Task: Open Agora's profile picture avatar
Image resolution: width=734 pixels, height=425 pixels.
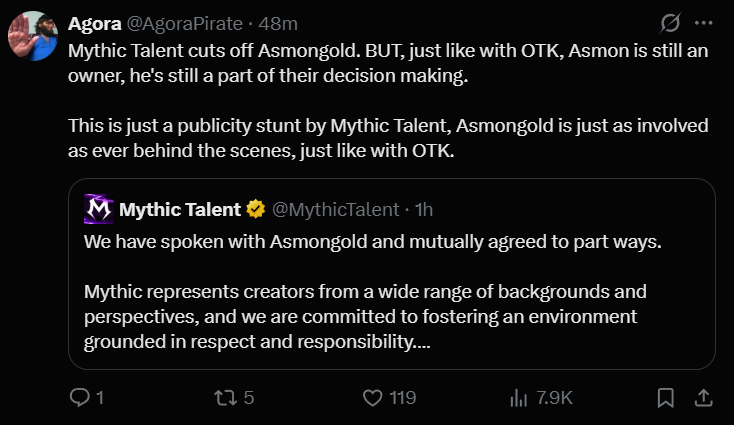Action: click(x=31, y=39)
